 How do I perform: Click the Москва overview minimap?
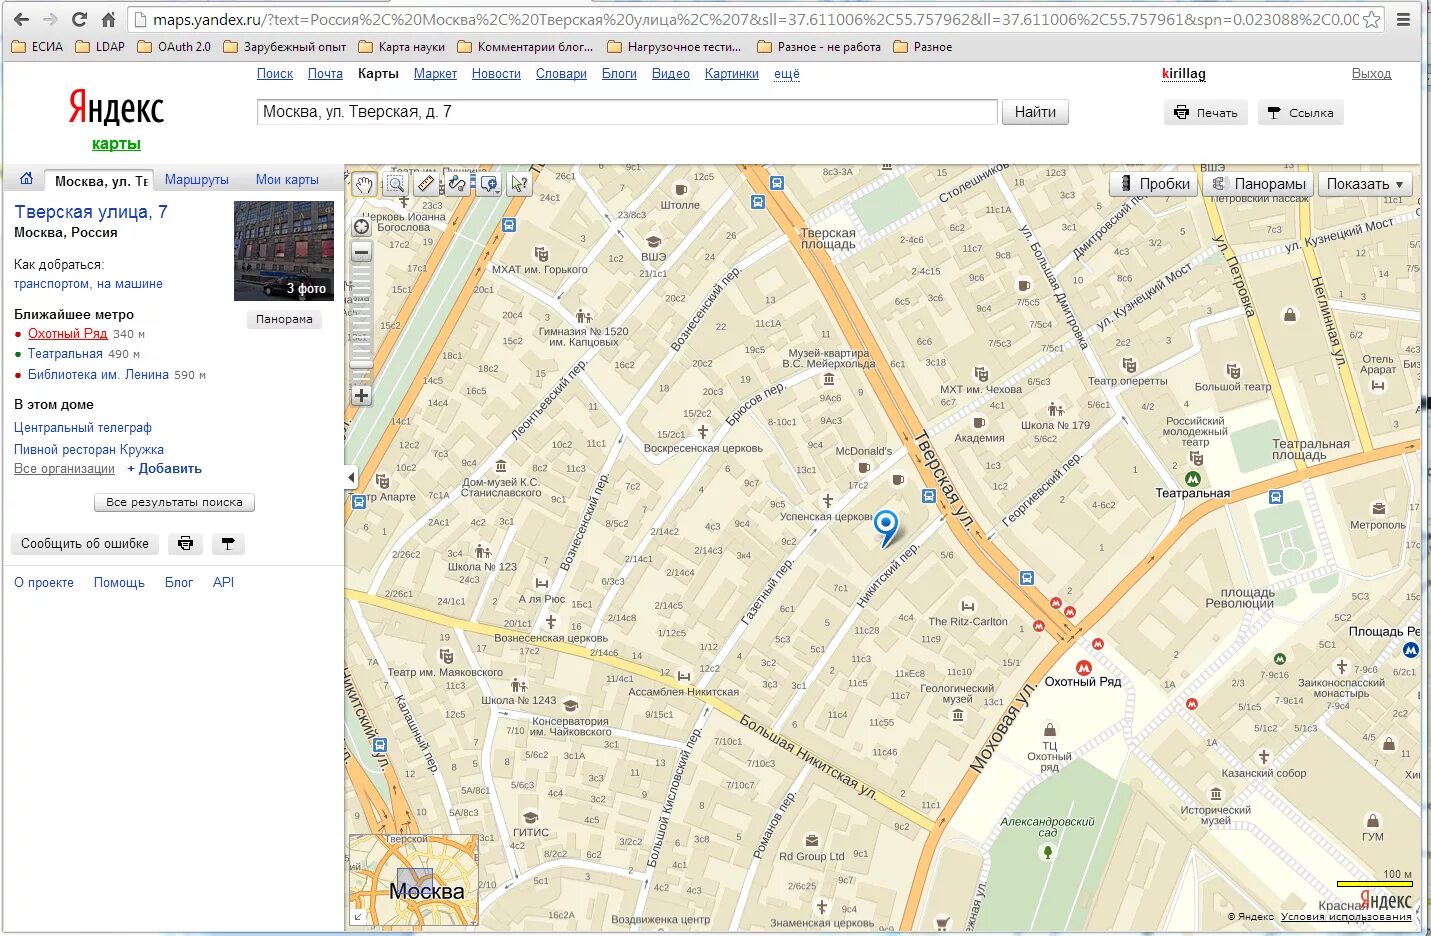pos(413,879)
